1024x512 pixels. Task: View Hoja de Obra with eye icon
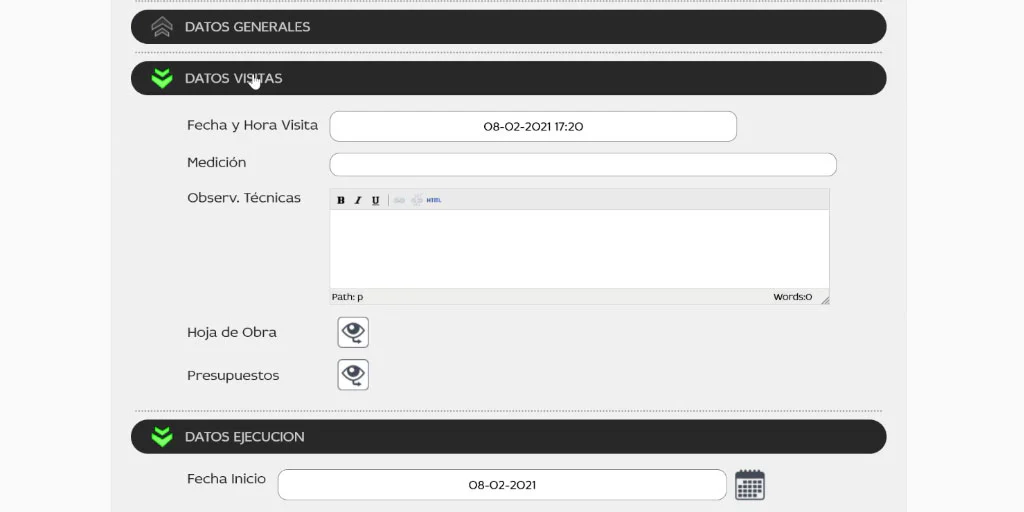pyautogui.click(x=353, y=332)
